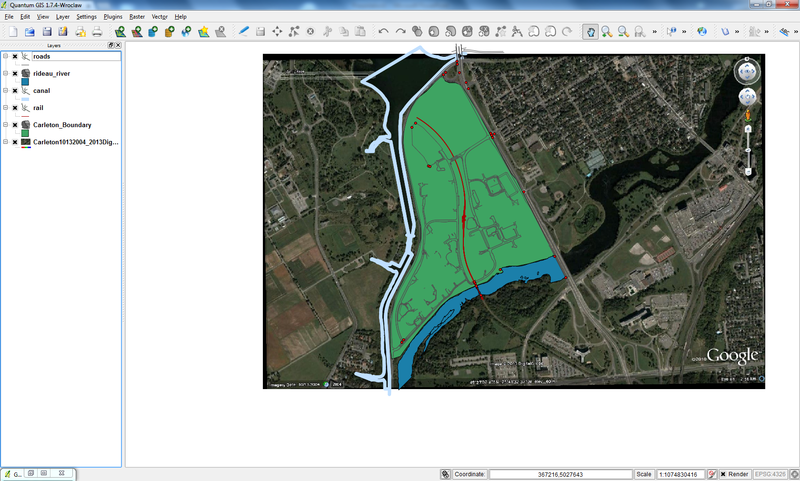Image resolution: width=800 pixels, height=481 pixels.
Task: Open the Plugins menu
Action: pyautogui.click(x=114, y=17)
